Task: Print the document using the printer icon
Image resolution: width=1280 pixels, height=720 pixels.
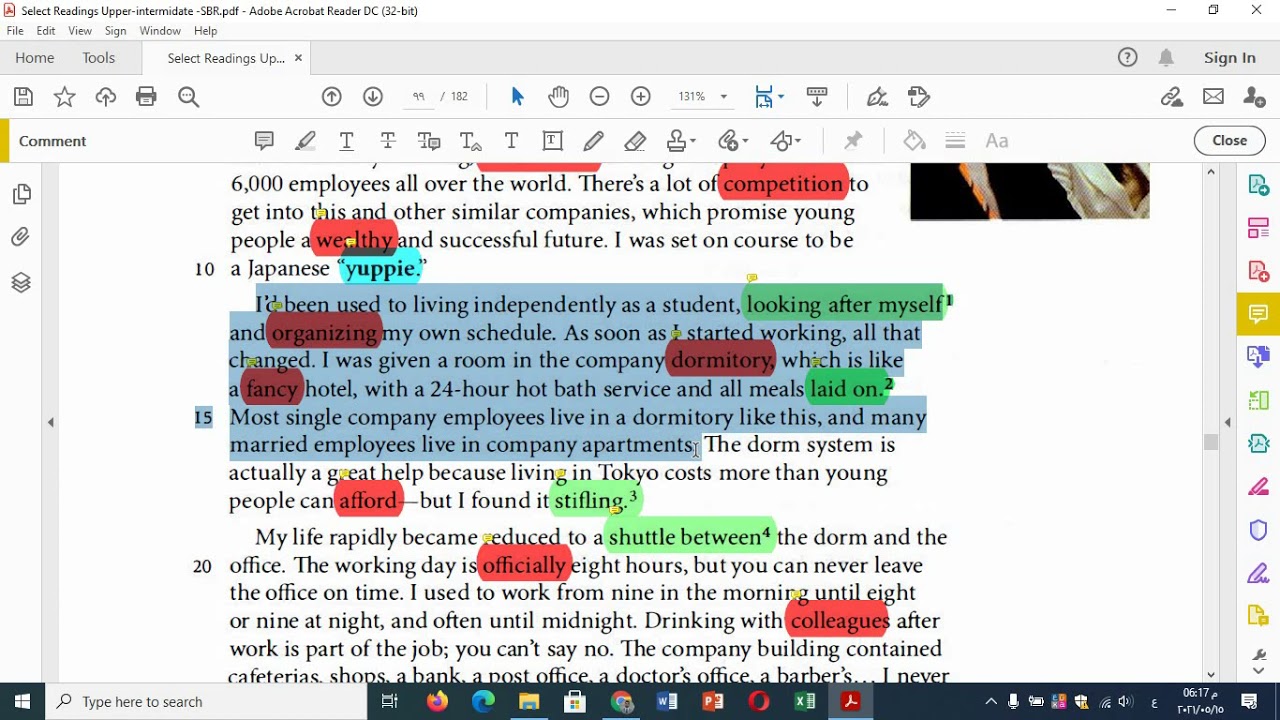Action: pyautogui.click(x=147, y=96)
